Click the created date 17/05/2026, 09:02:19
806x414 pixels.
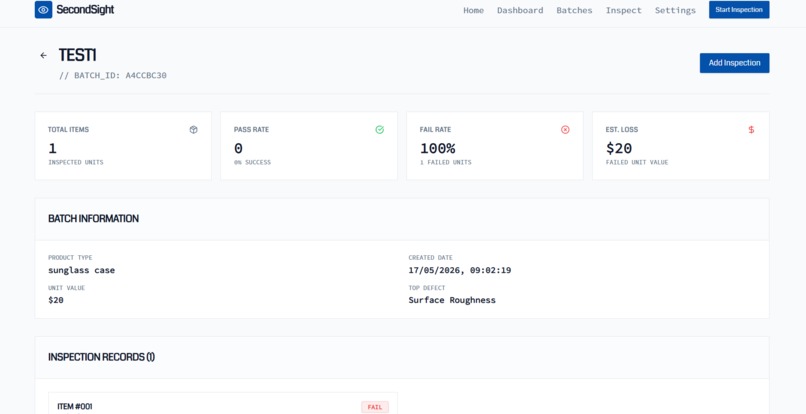point(460,271)
